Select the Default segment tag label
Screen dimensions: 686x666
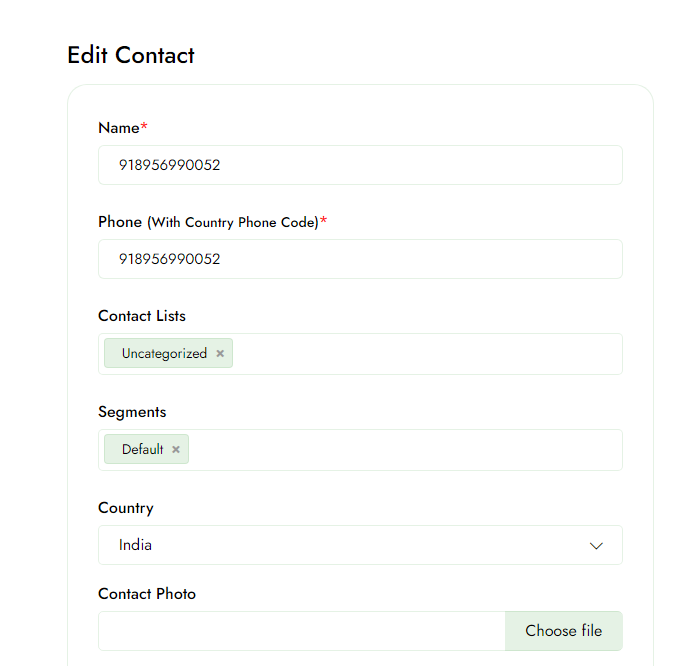tap(142, 450)
